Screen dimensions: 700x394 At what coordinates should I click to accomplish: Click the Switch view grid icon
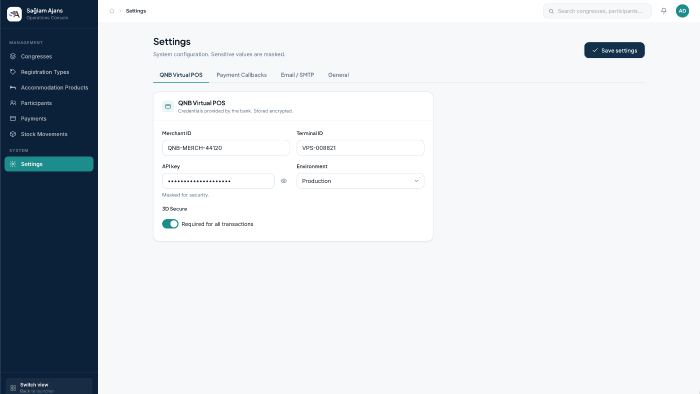point(13,388)
